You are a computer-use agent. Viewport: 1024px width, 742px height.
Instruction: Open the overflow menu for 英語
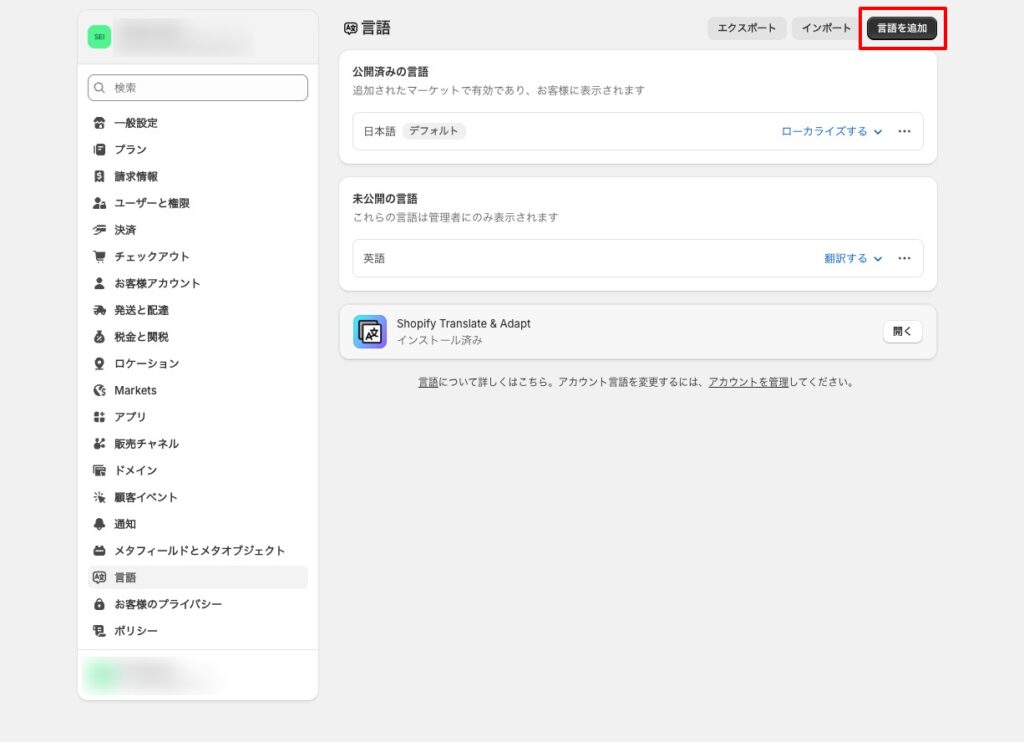904,258
